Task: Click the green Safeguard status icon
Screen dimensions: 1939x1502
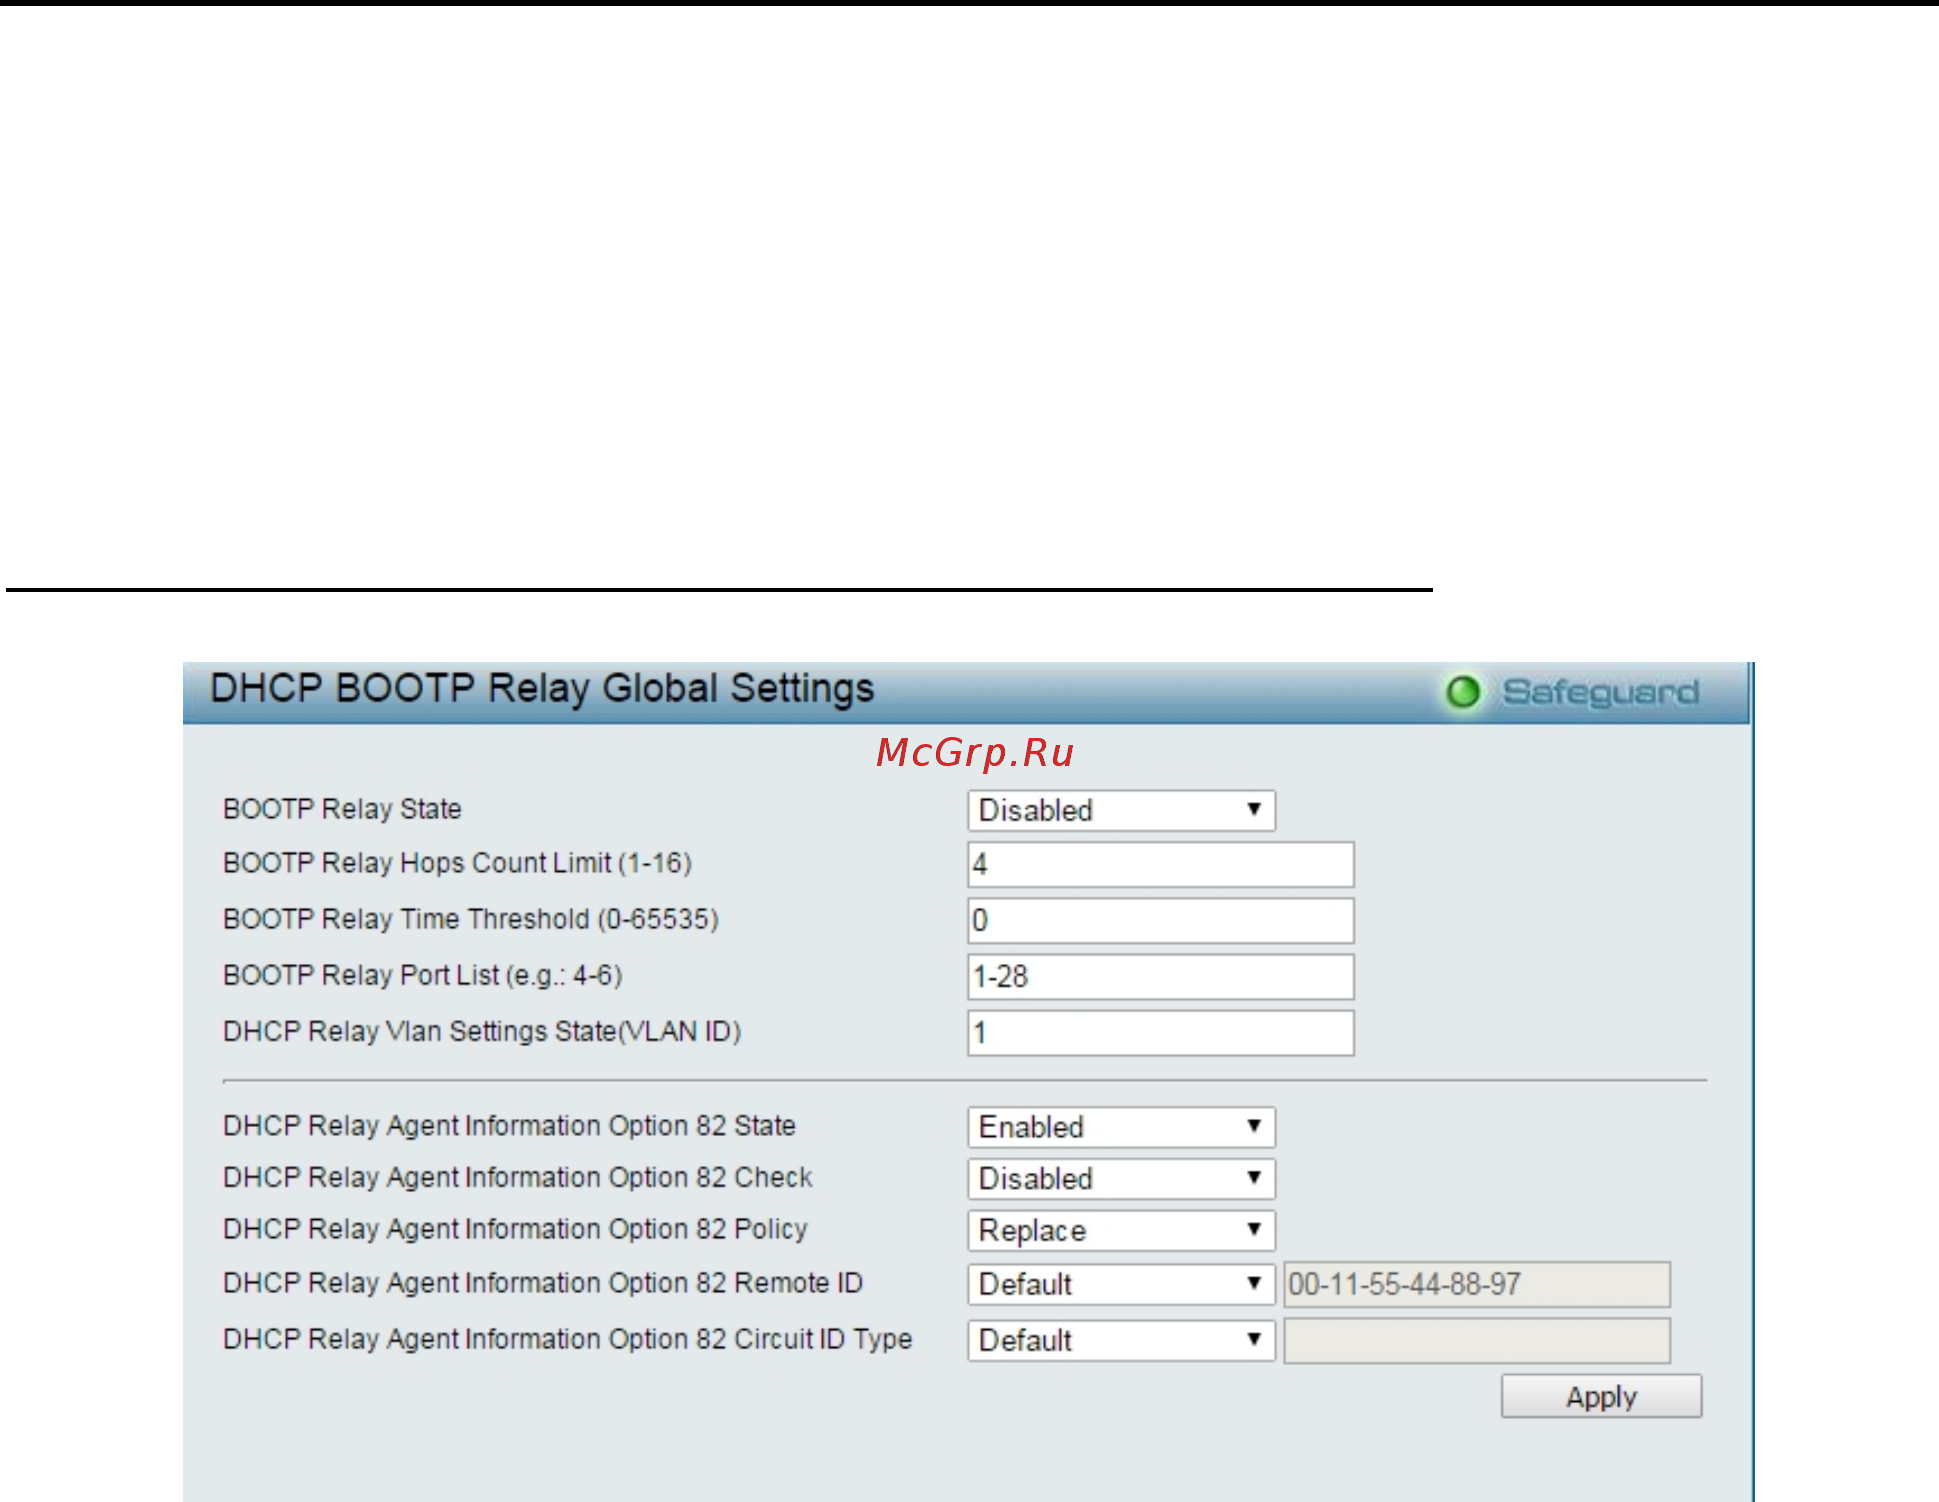Action: (1463, 692)
